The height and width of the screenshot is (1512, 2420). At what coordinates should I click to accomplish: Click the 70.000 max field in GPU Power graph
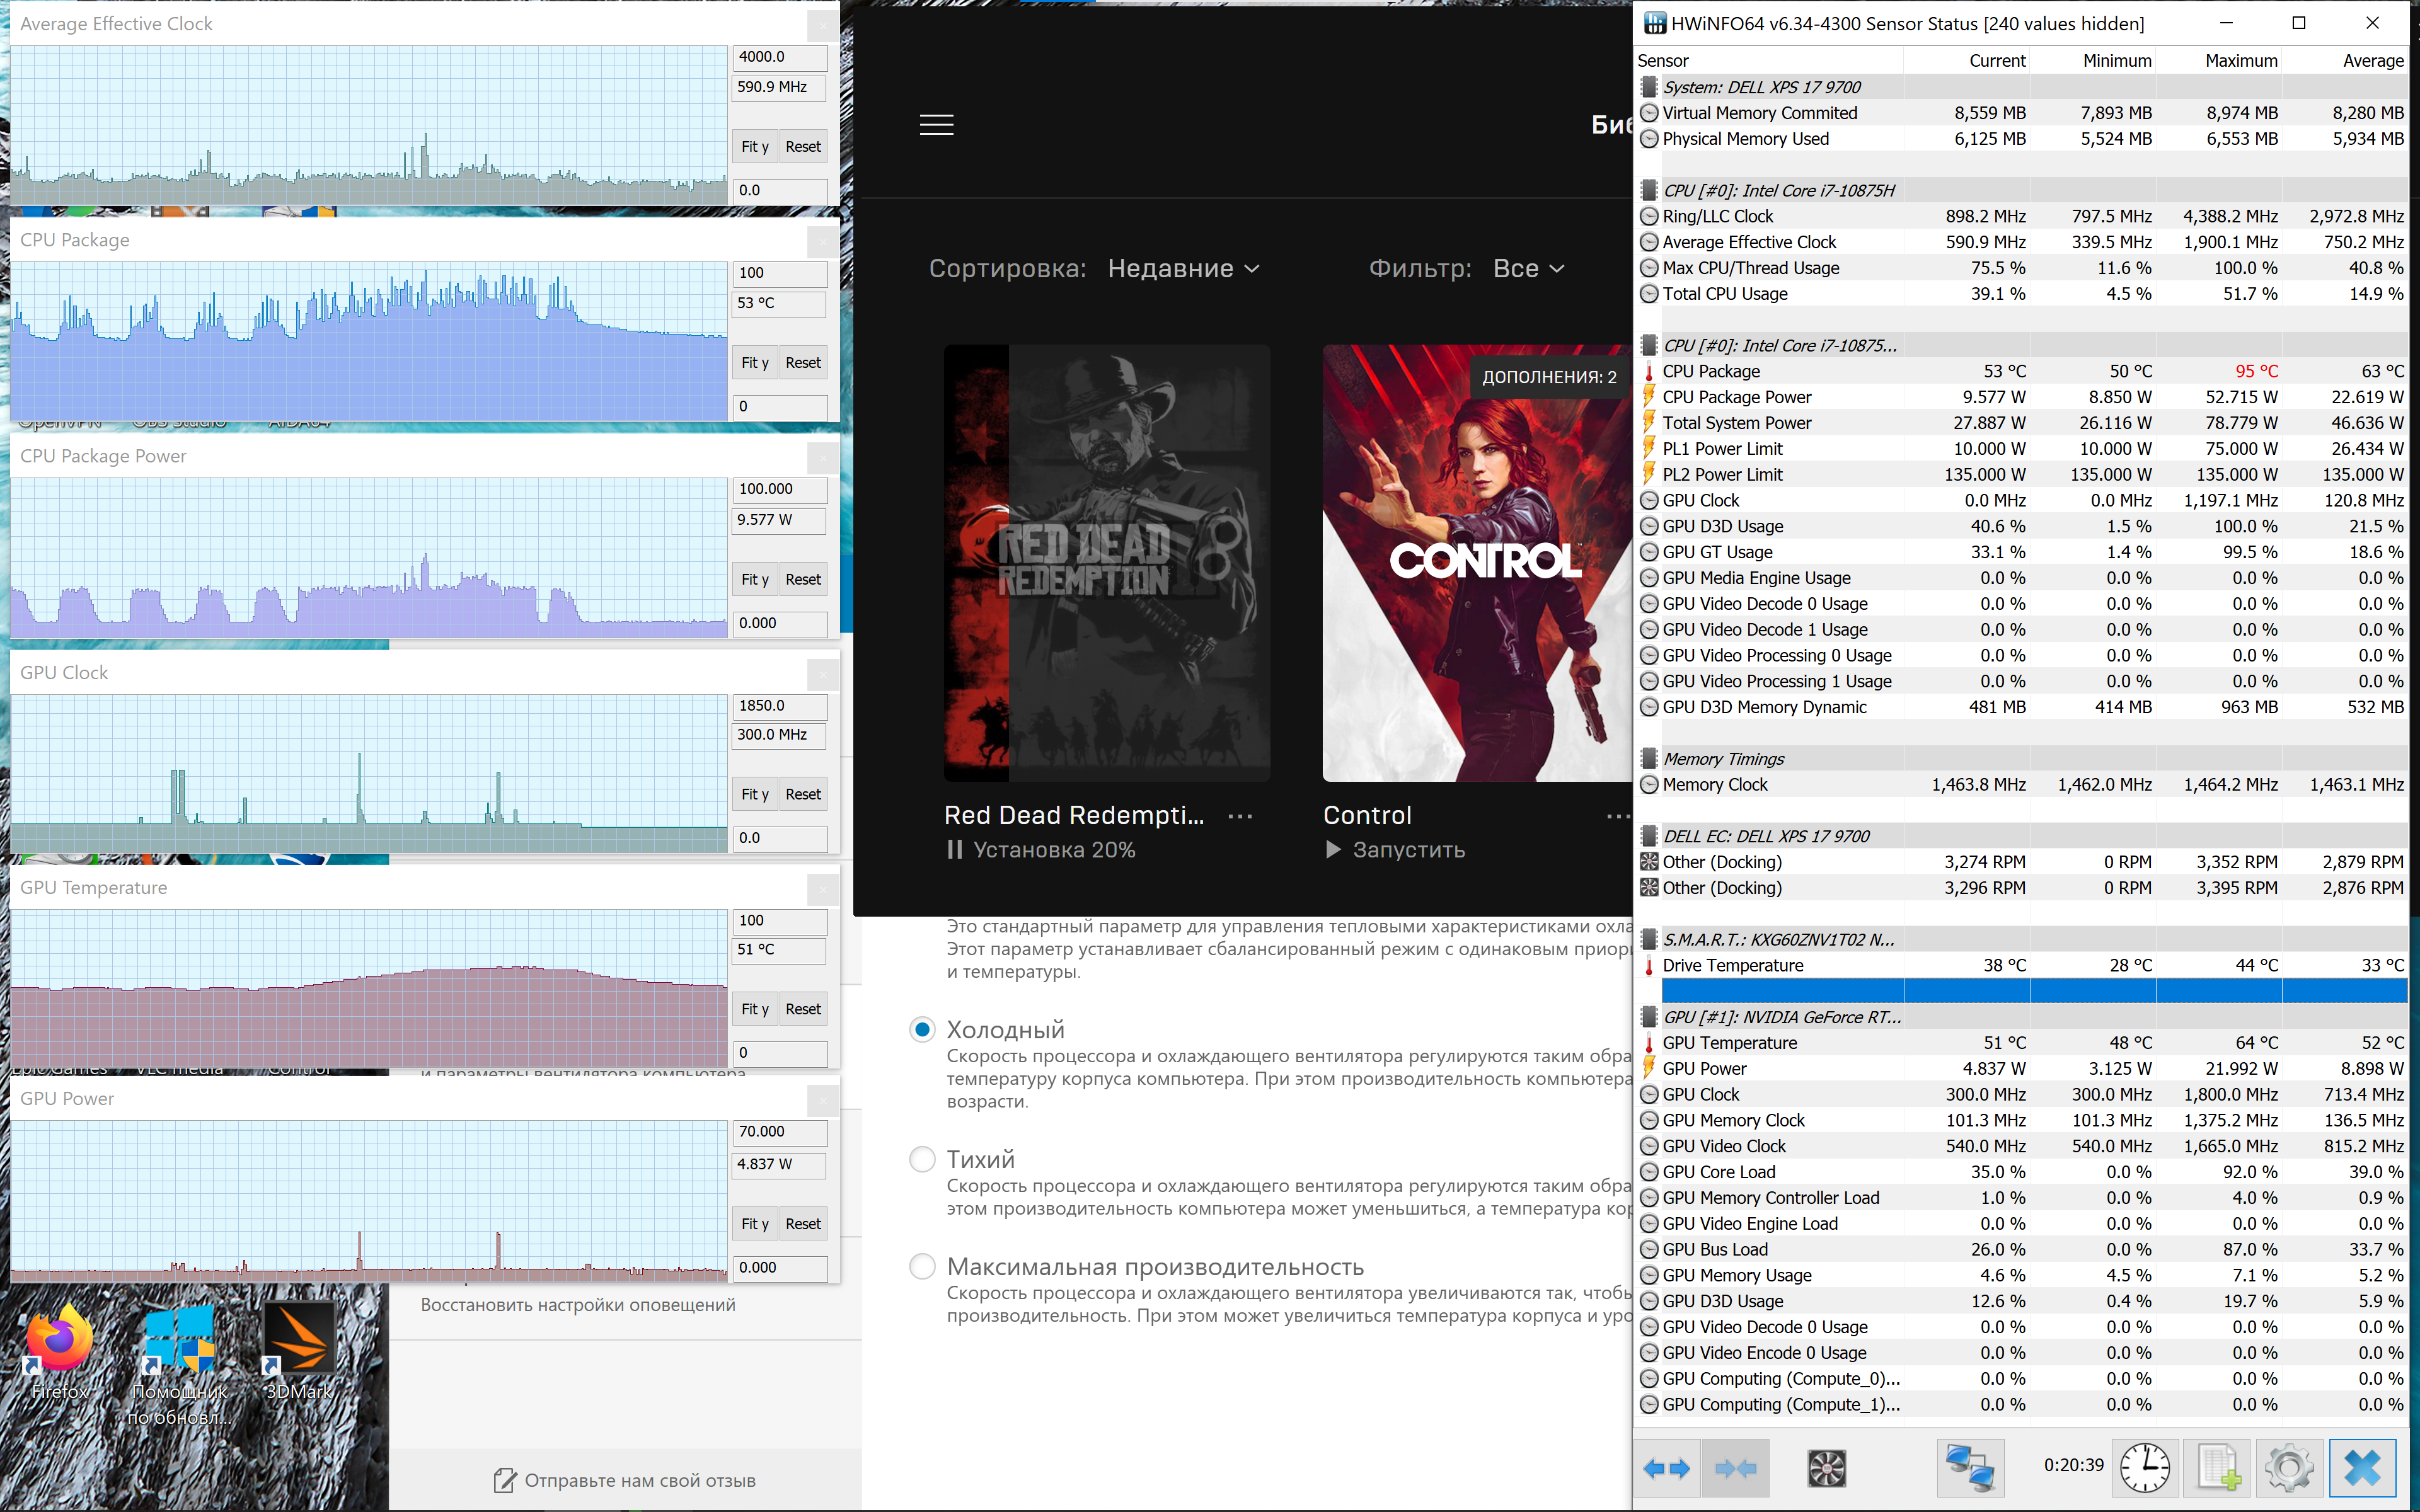pos(780,1132)
